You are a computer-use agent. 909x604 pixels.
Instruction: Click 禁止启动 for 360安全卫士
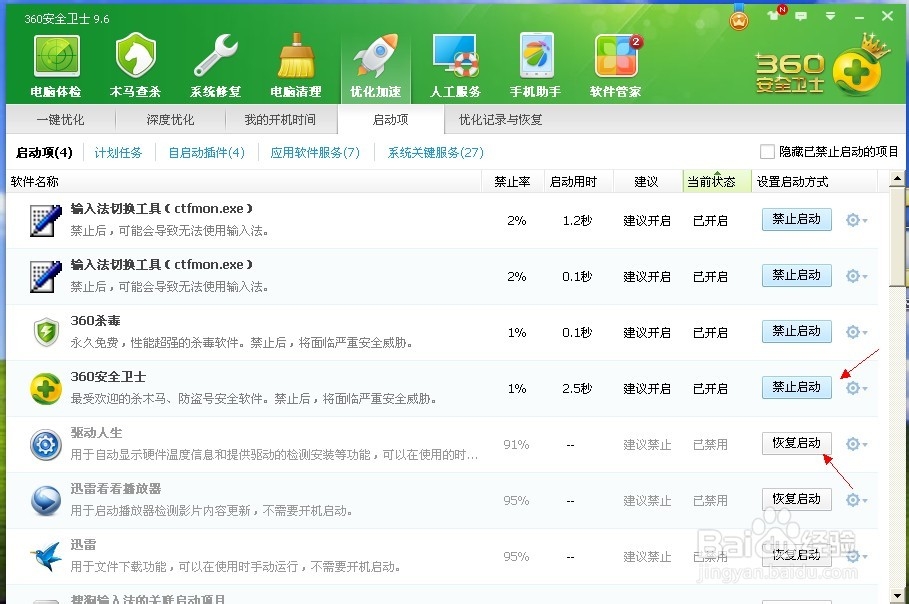[797, 387]
